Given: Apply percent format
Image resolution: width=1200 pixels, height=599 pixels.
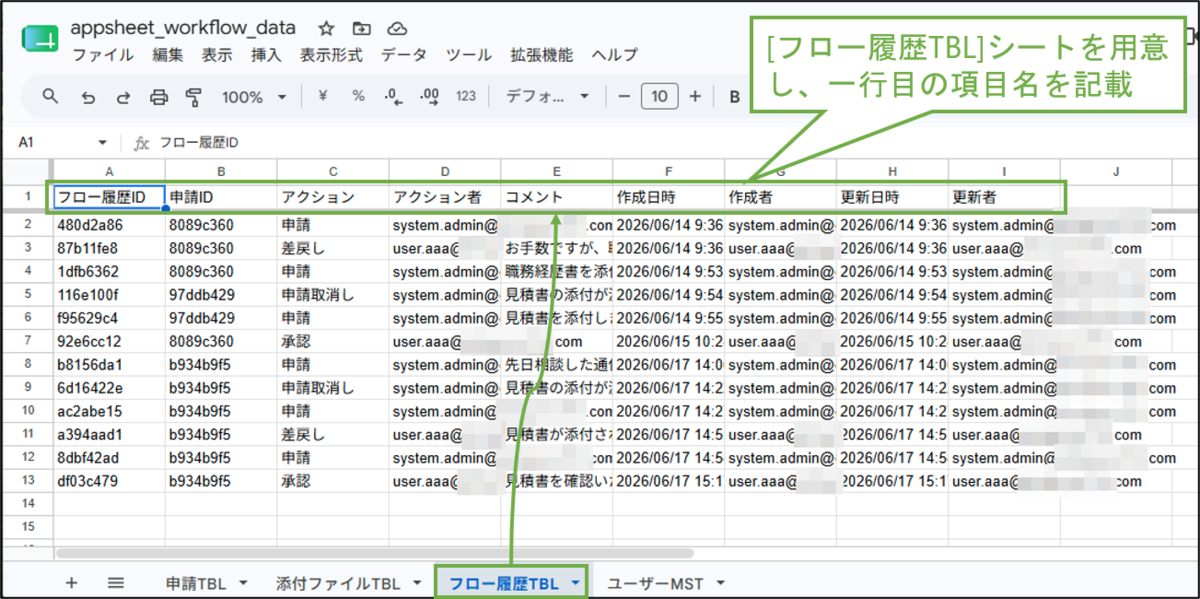Looking at the screenshot, I should 358,97.
